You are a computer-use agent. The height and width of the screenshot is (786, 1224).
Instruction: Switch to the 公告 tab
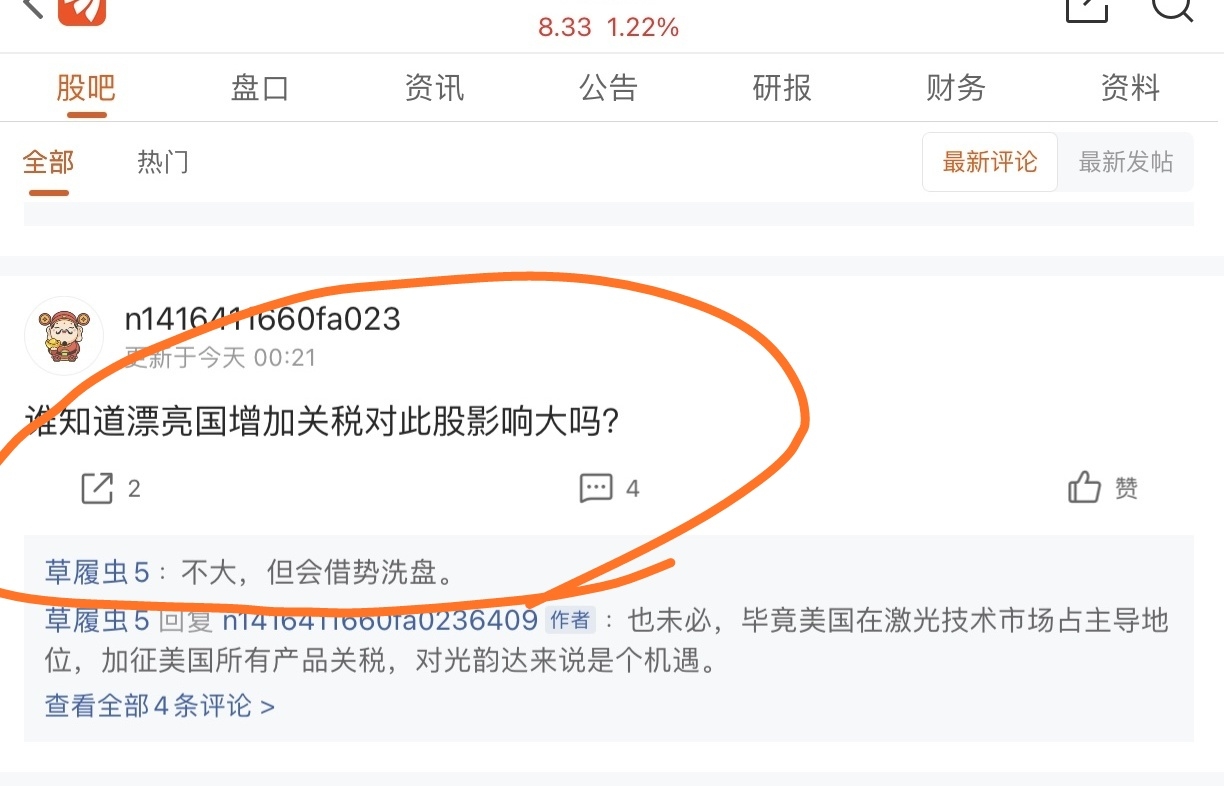point(608,88)
